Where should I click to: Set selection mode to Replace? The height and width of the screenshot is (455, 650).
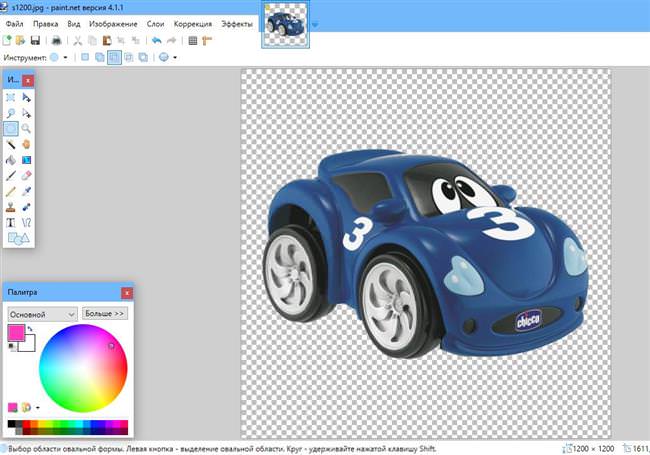pos(85,57)
